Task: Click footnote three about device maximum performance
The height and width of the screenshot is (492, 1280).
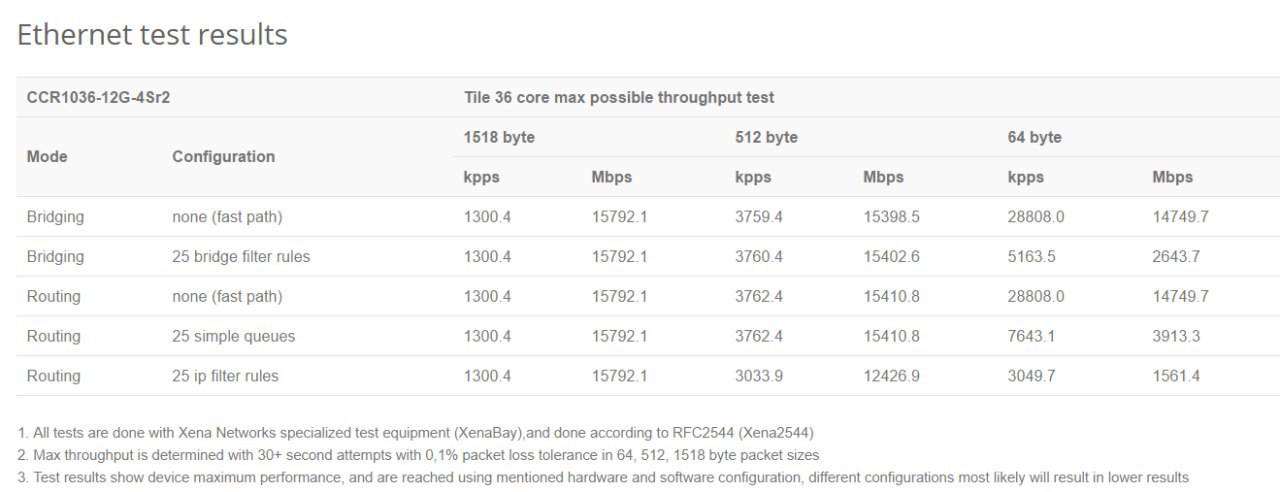Action: [x=603, y=477]
